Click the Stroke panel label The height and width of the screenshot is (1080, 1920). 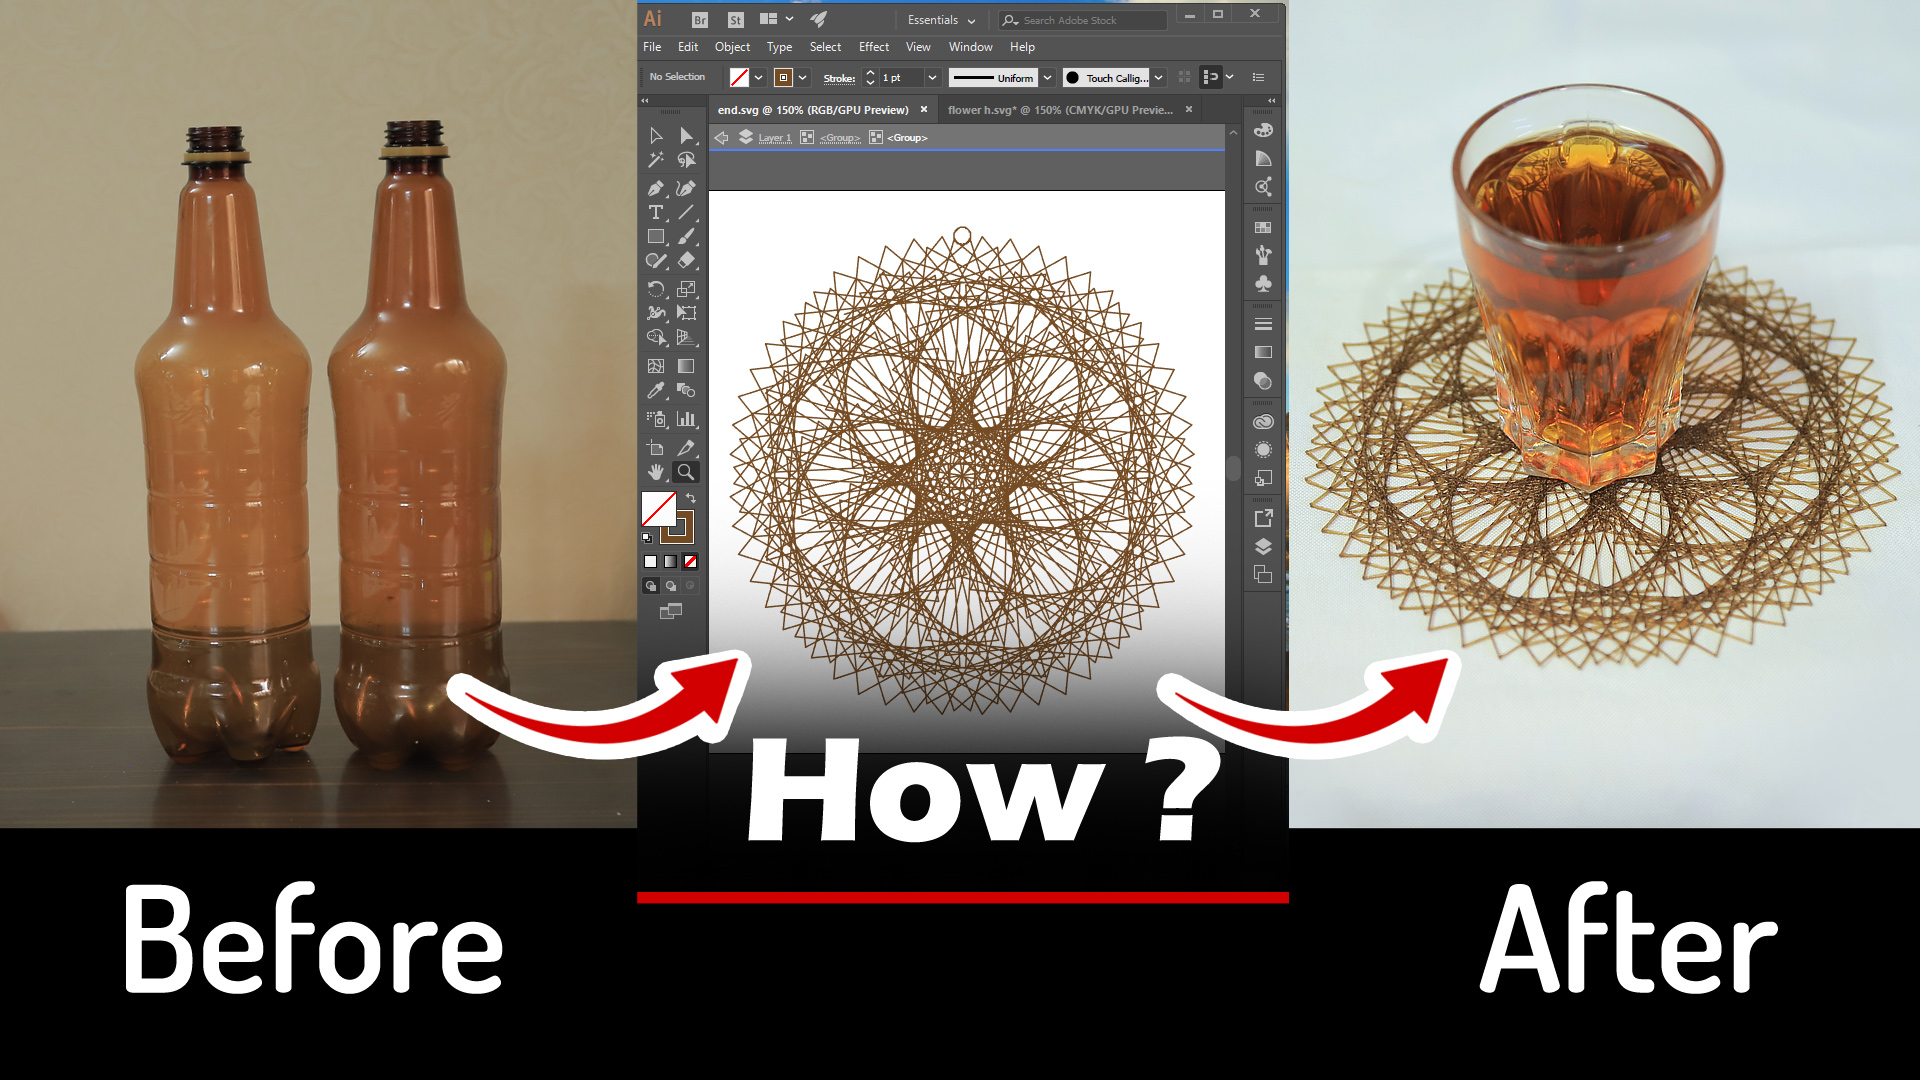click(x=839, y=78)
